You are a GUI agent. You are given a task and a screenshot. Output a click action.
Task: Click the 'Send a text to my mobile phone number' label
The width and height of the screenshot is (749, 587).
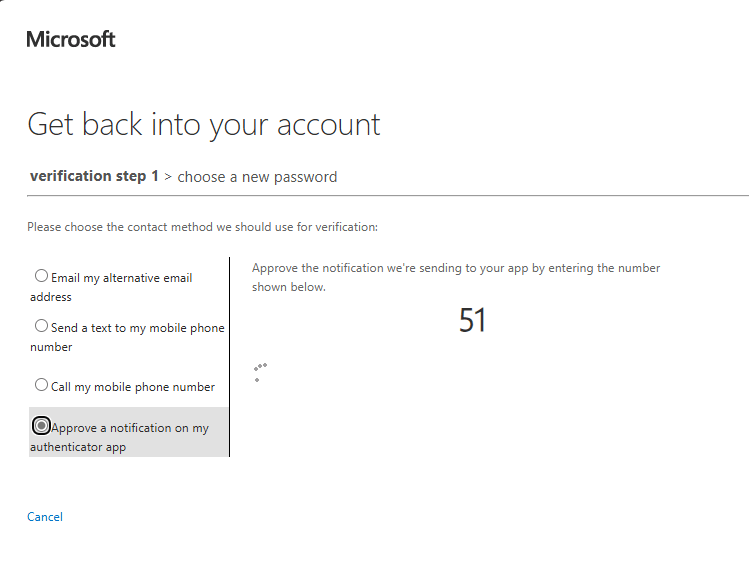[137, 328]
